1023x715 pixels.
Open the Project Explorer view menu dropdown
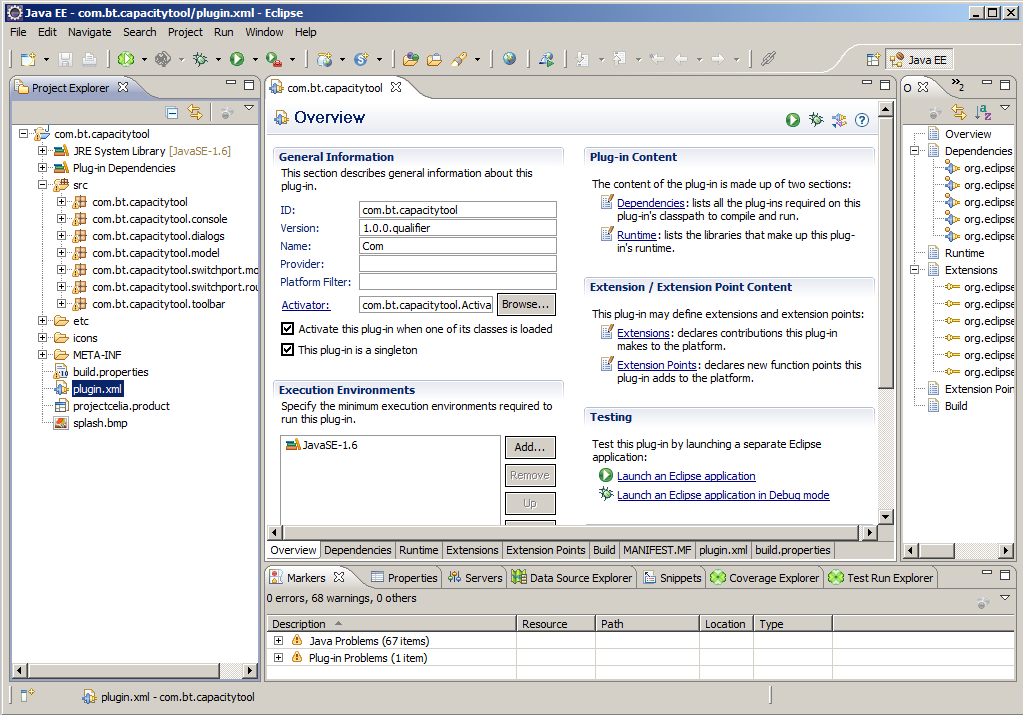coord(249,108)
